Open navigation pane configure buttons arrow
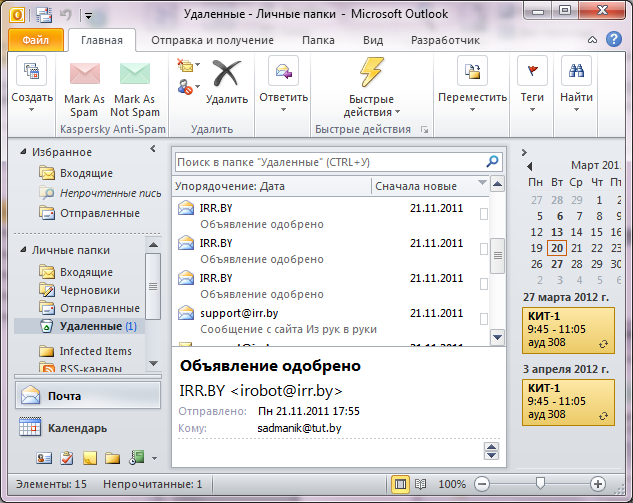The image size is (633, 503). pos(154,459)
